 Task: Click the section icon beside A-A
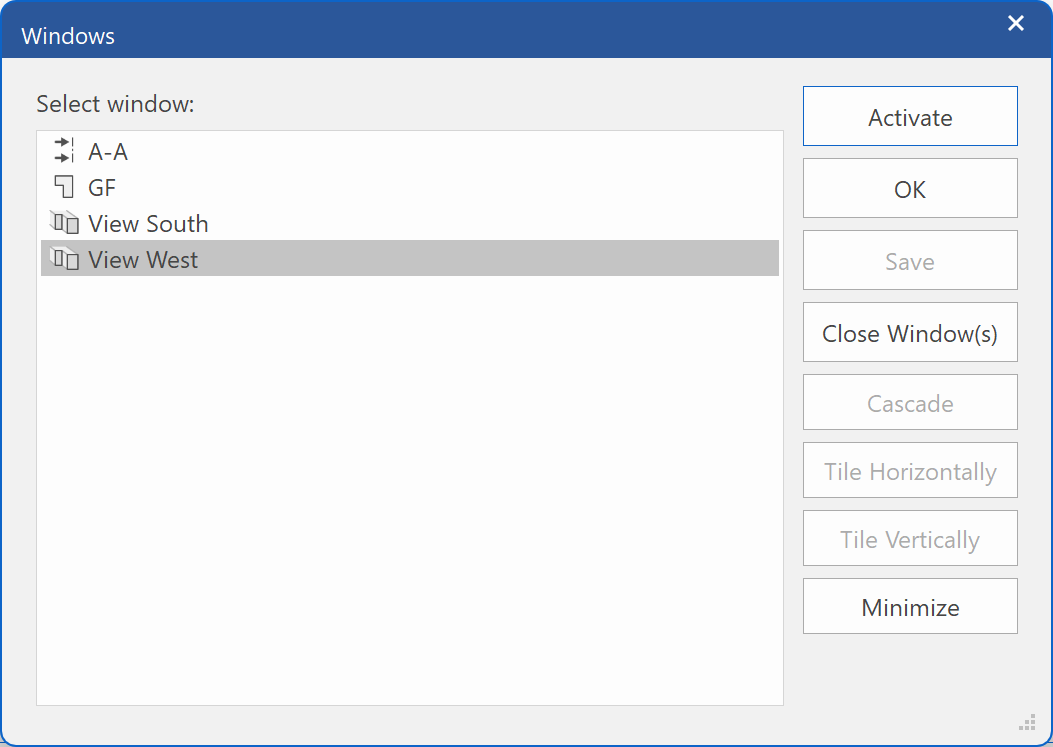tap(64, 151)
